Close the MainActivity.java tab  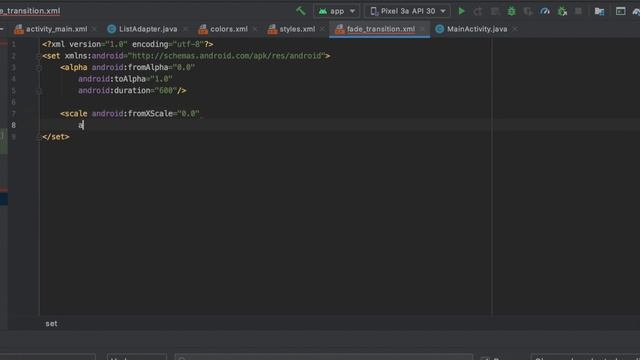pos(515,29)
